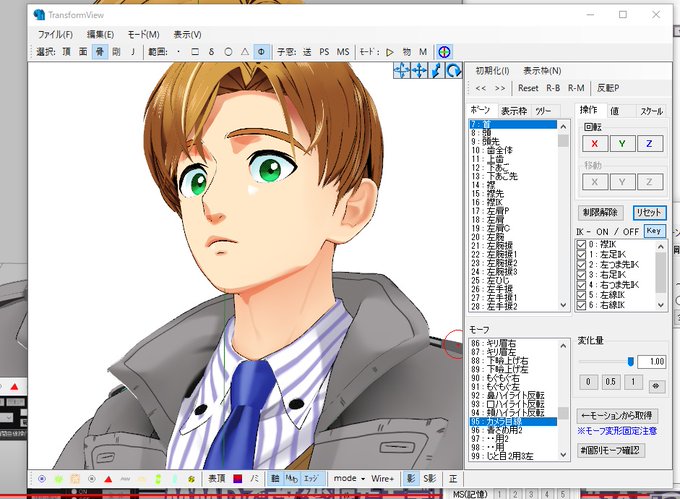680x499 pixels.
Task: Choose the circle range selection tool
Action: (228, 52)
